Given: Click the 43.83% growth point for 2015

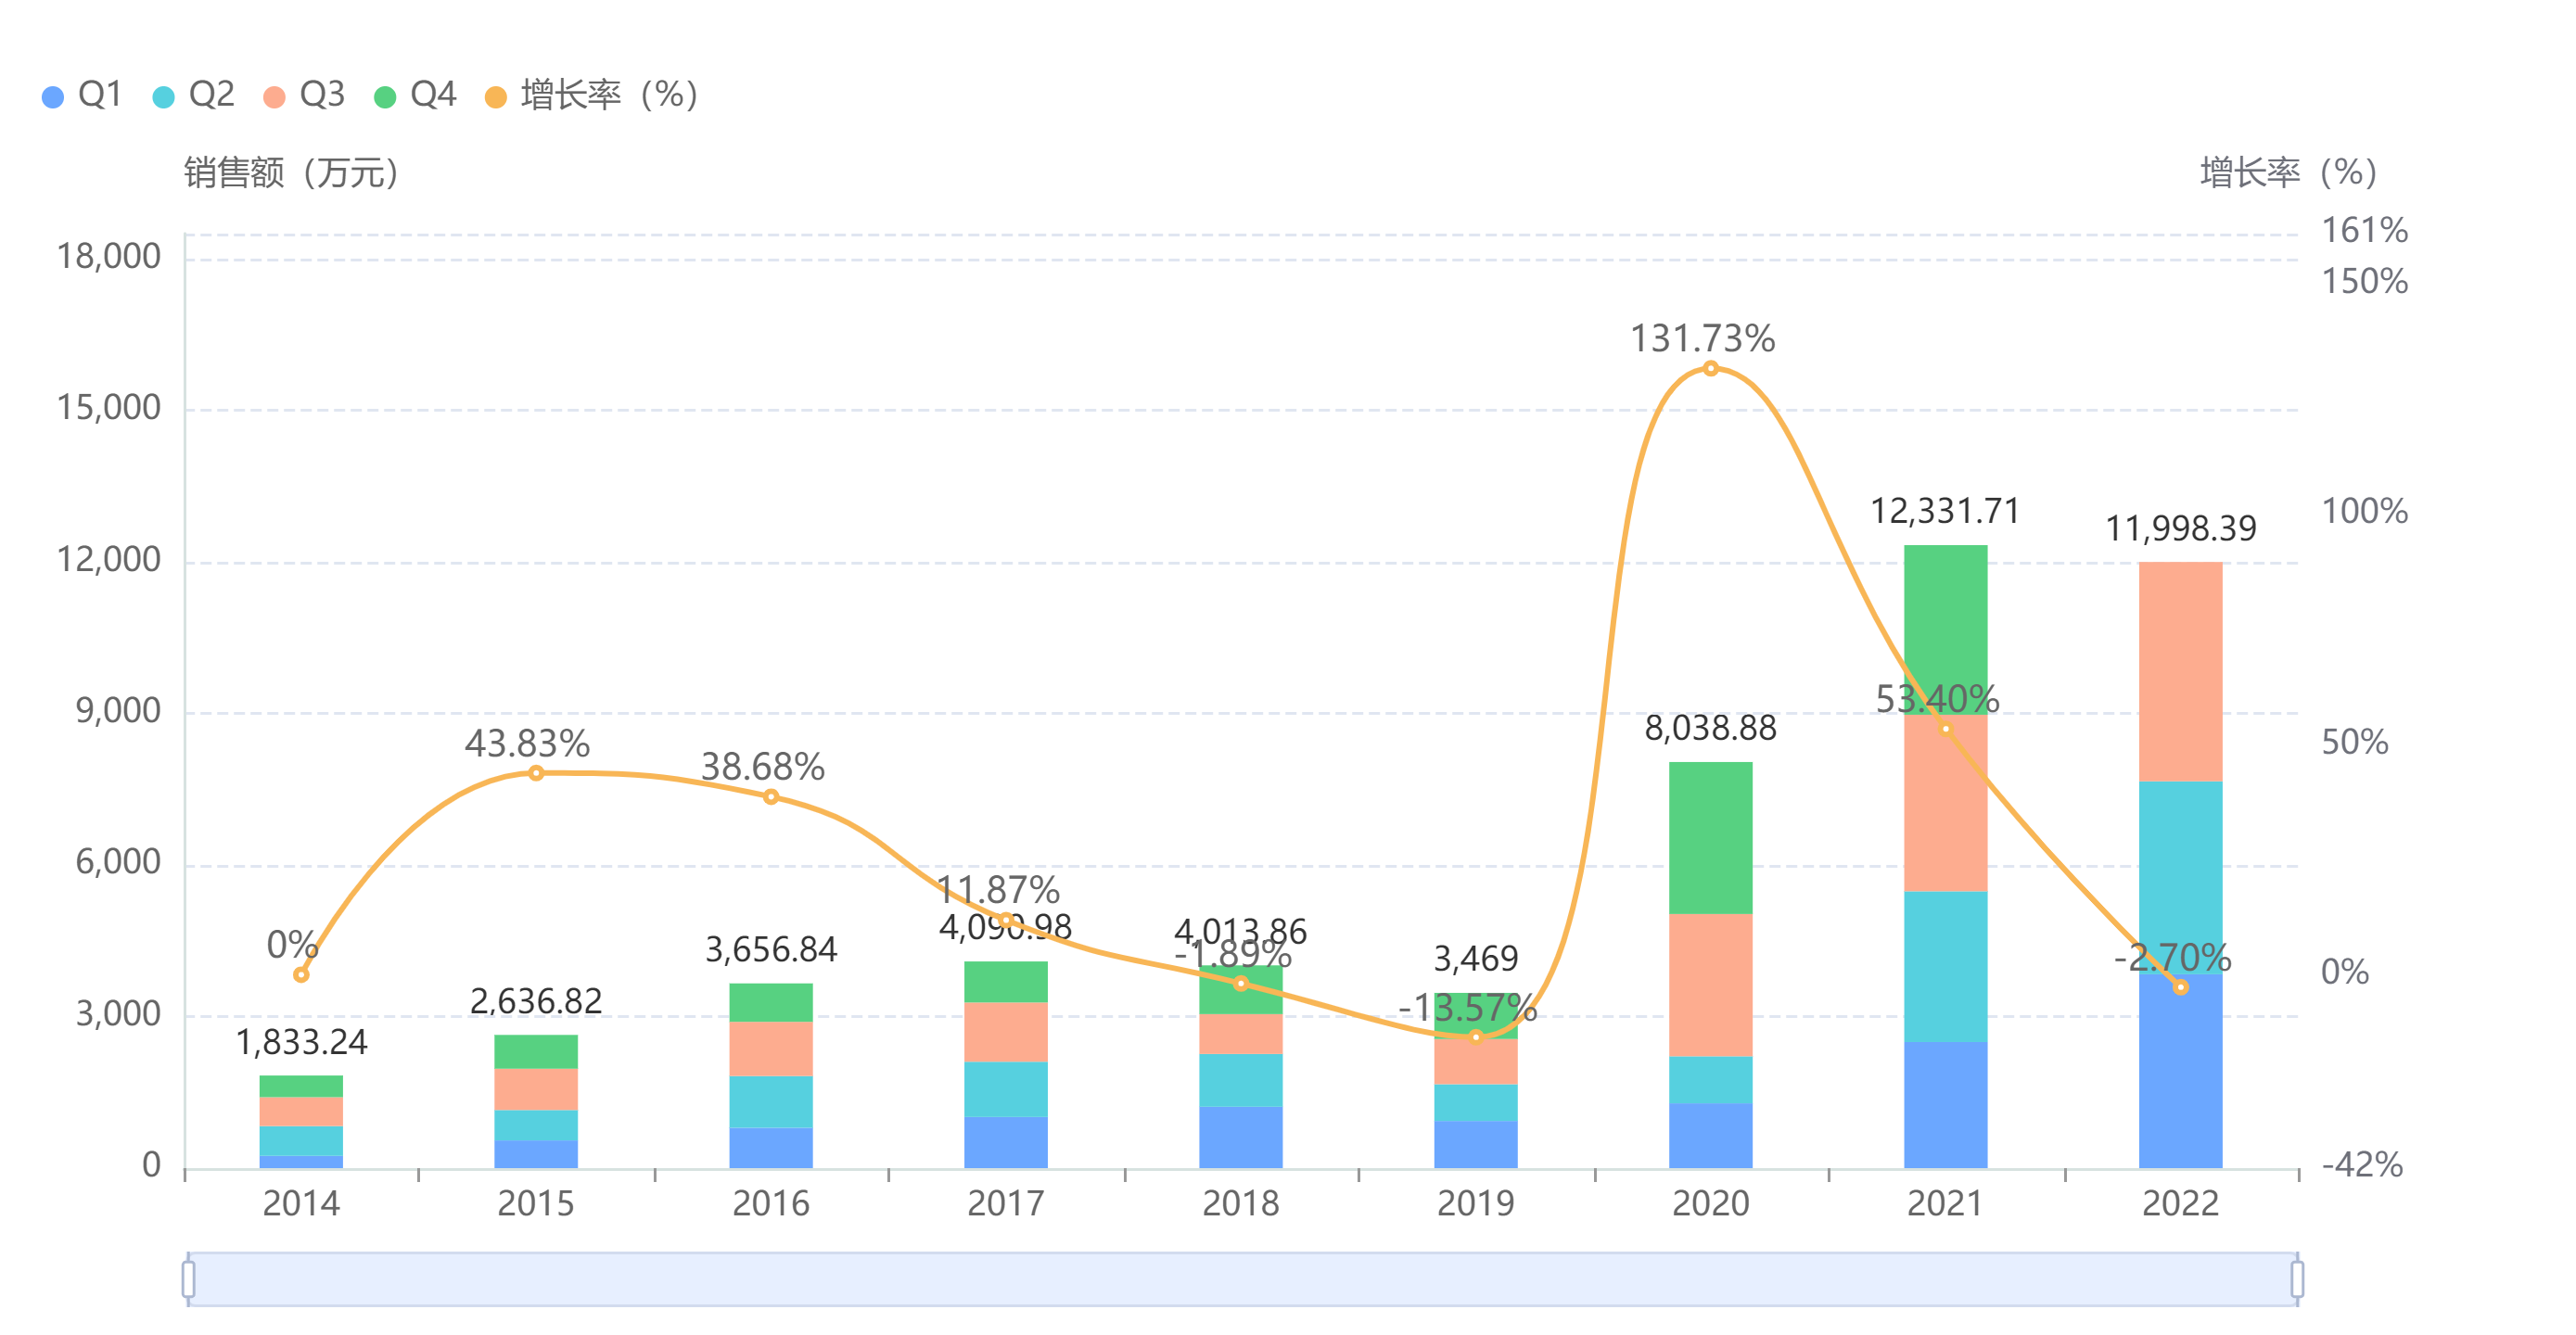Looking at the screenshot, I should point(536,773).
